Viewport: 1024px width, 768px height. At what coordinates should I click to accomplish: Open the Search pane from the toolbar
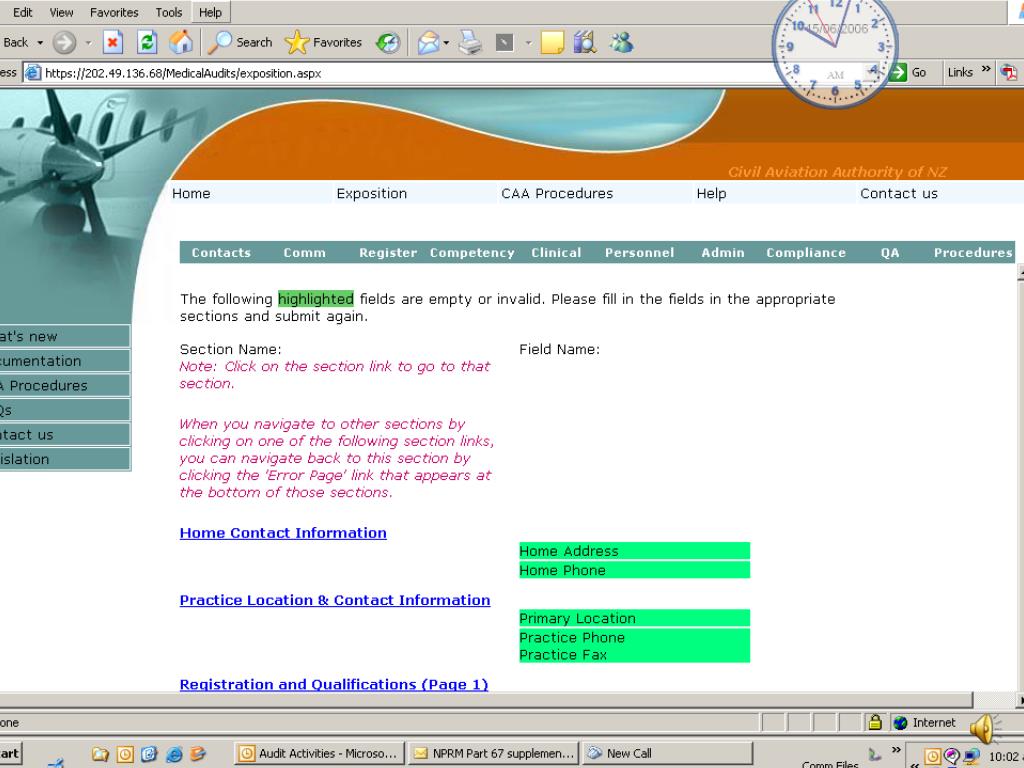coord(240,42)
